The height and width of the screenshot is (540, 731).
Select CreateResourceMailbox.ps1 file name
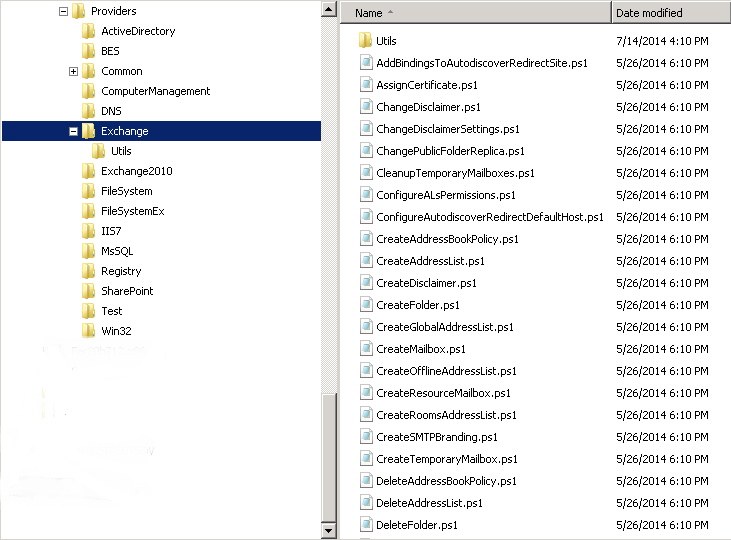pos(443,393)
